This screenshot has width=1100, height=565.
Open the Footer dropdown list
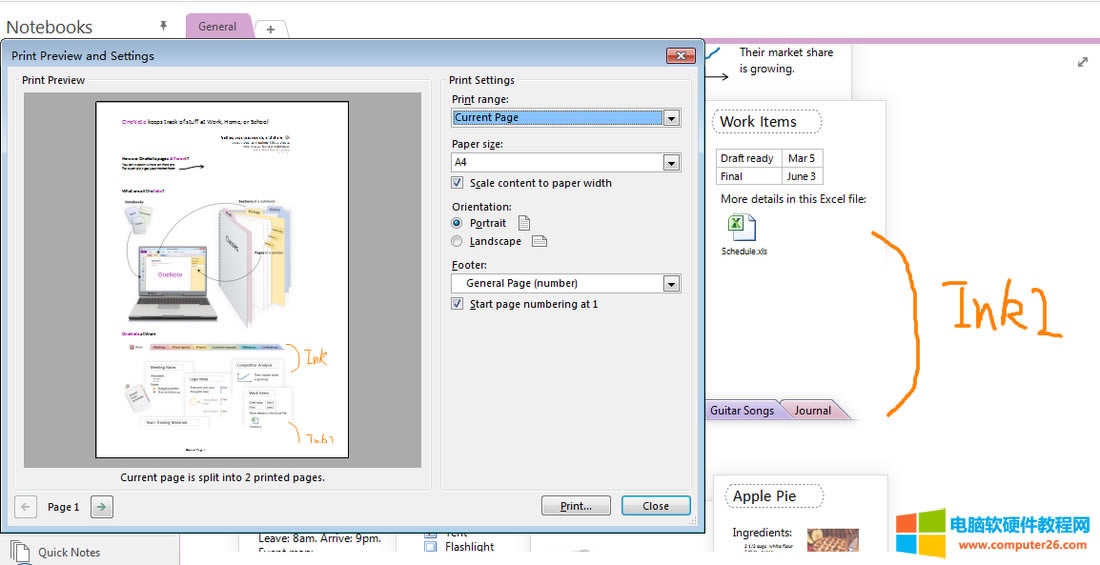[671, 284]
